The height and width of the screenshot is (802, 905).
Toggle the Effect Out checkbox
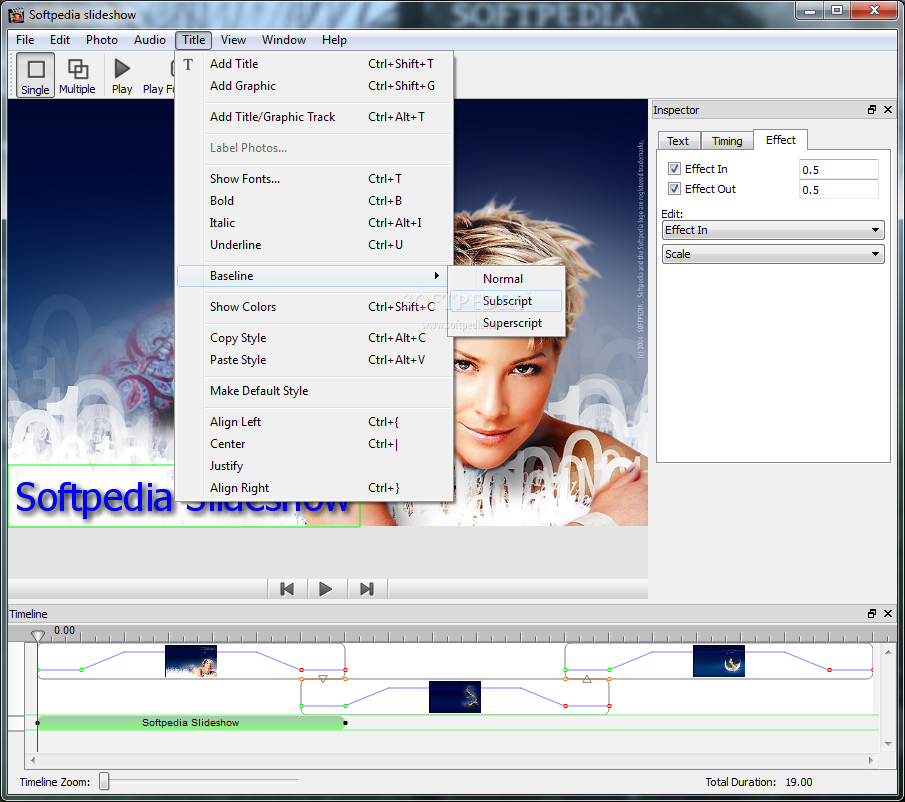coord(674,189)
